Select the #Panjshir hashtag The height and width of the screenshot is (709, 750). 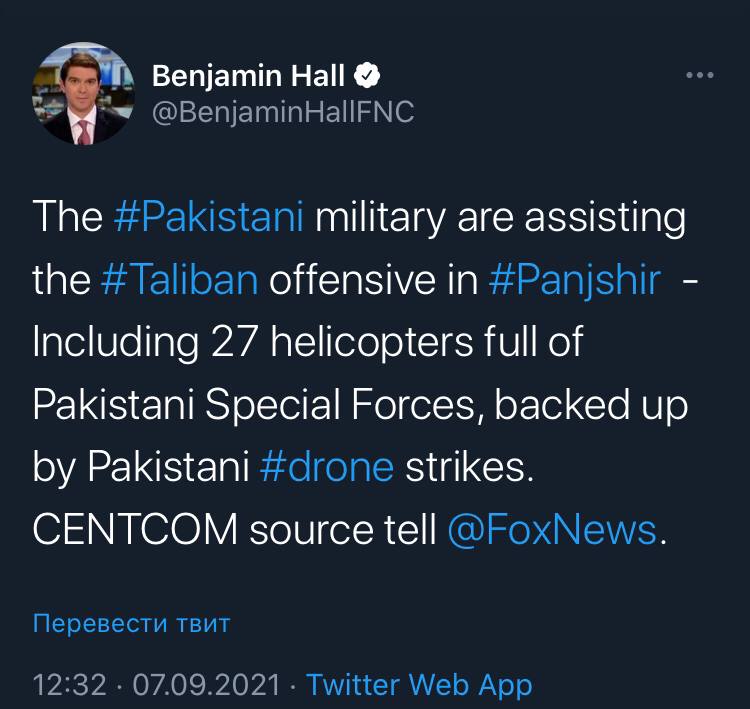(574, 281)
